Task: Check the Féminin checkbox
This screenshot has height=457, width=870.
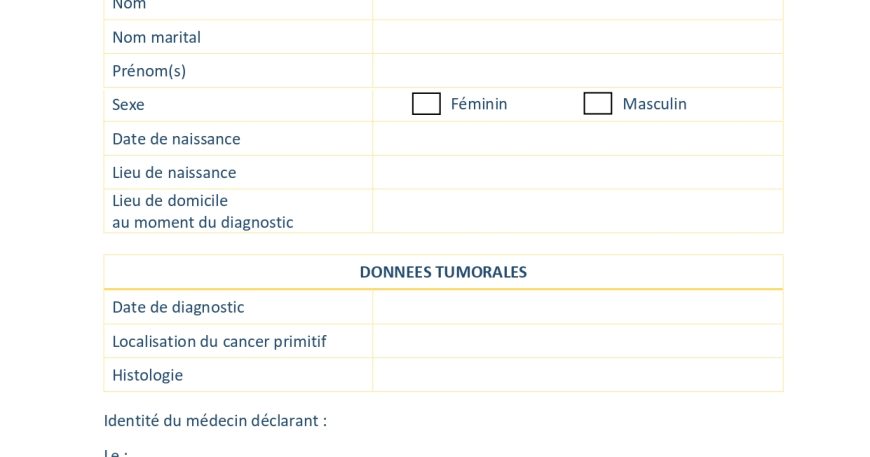Action: tap(426, 104)
